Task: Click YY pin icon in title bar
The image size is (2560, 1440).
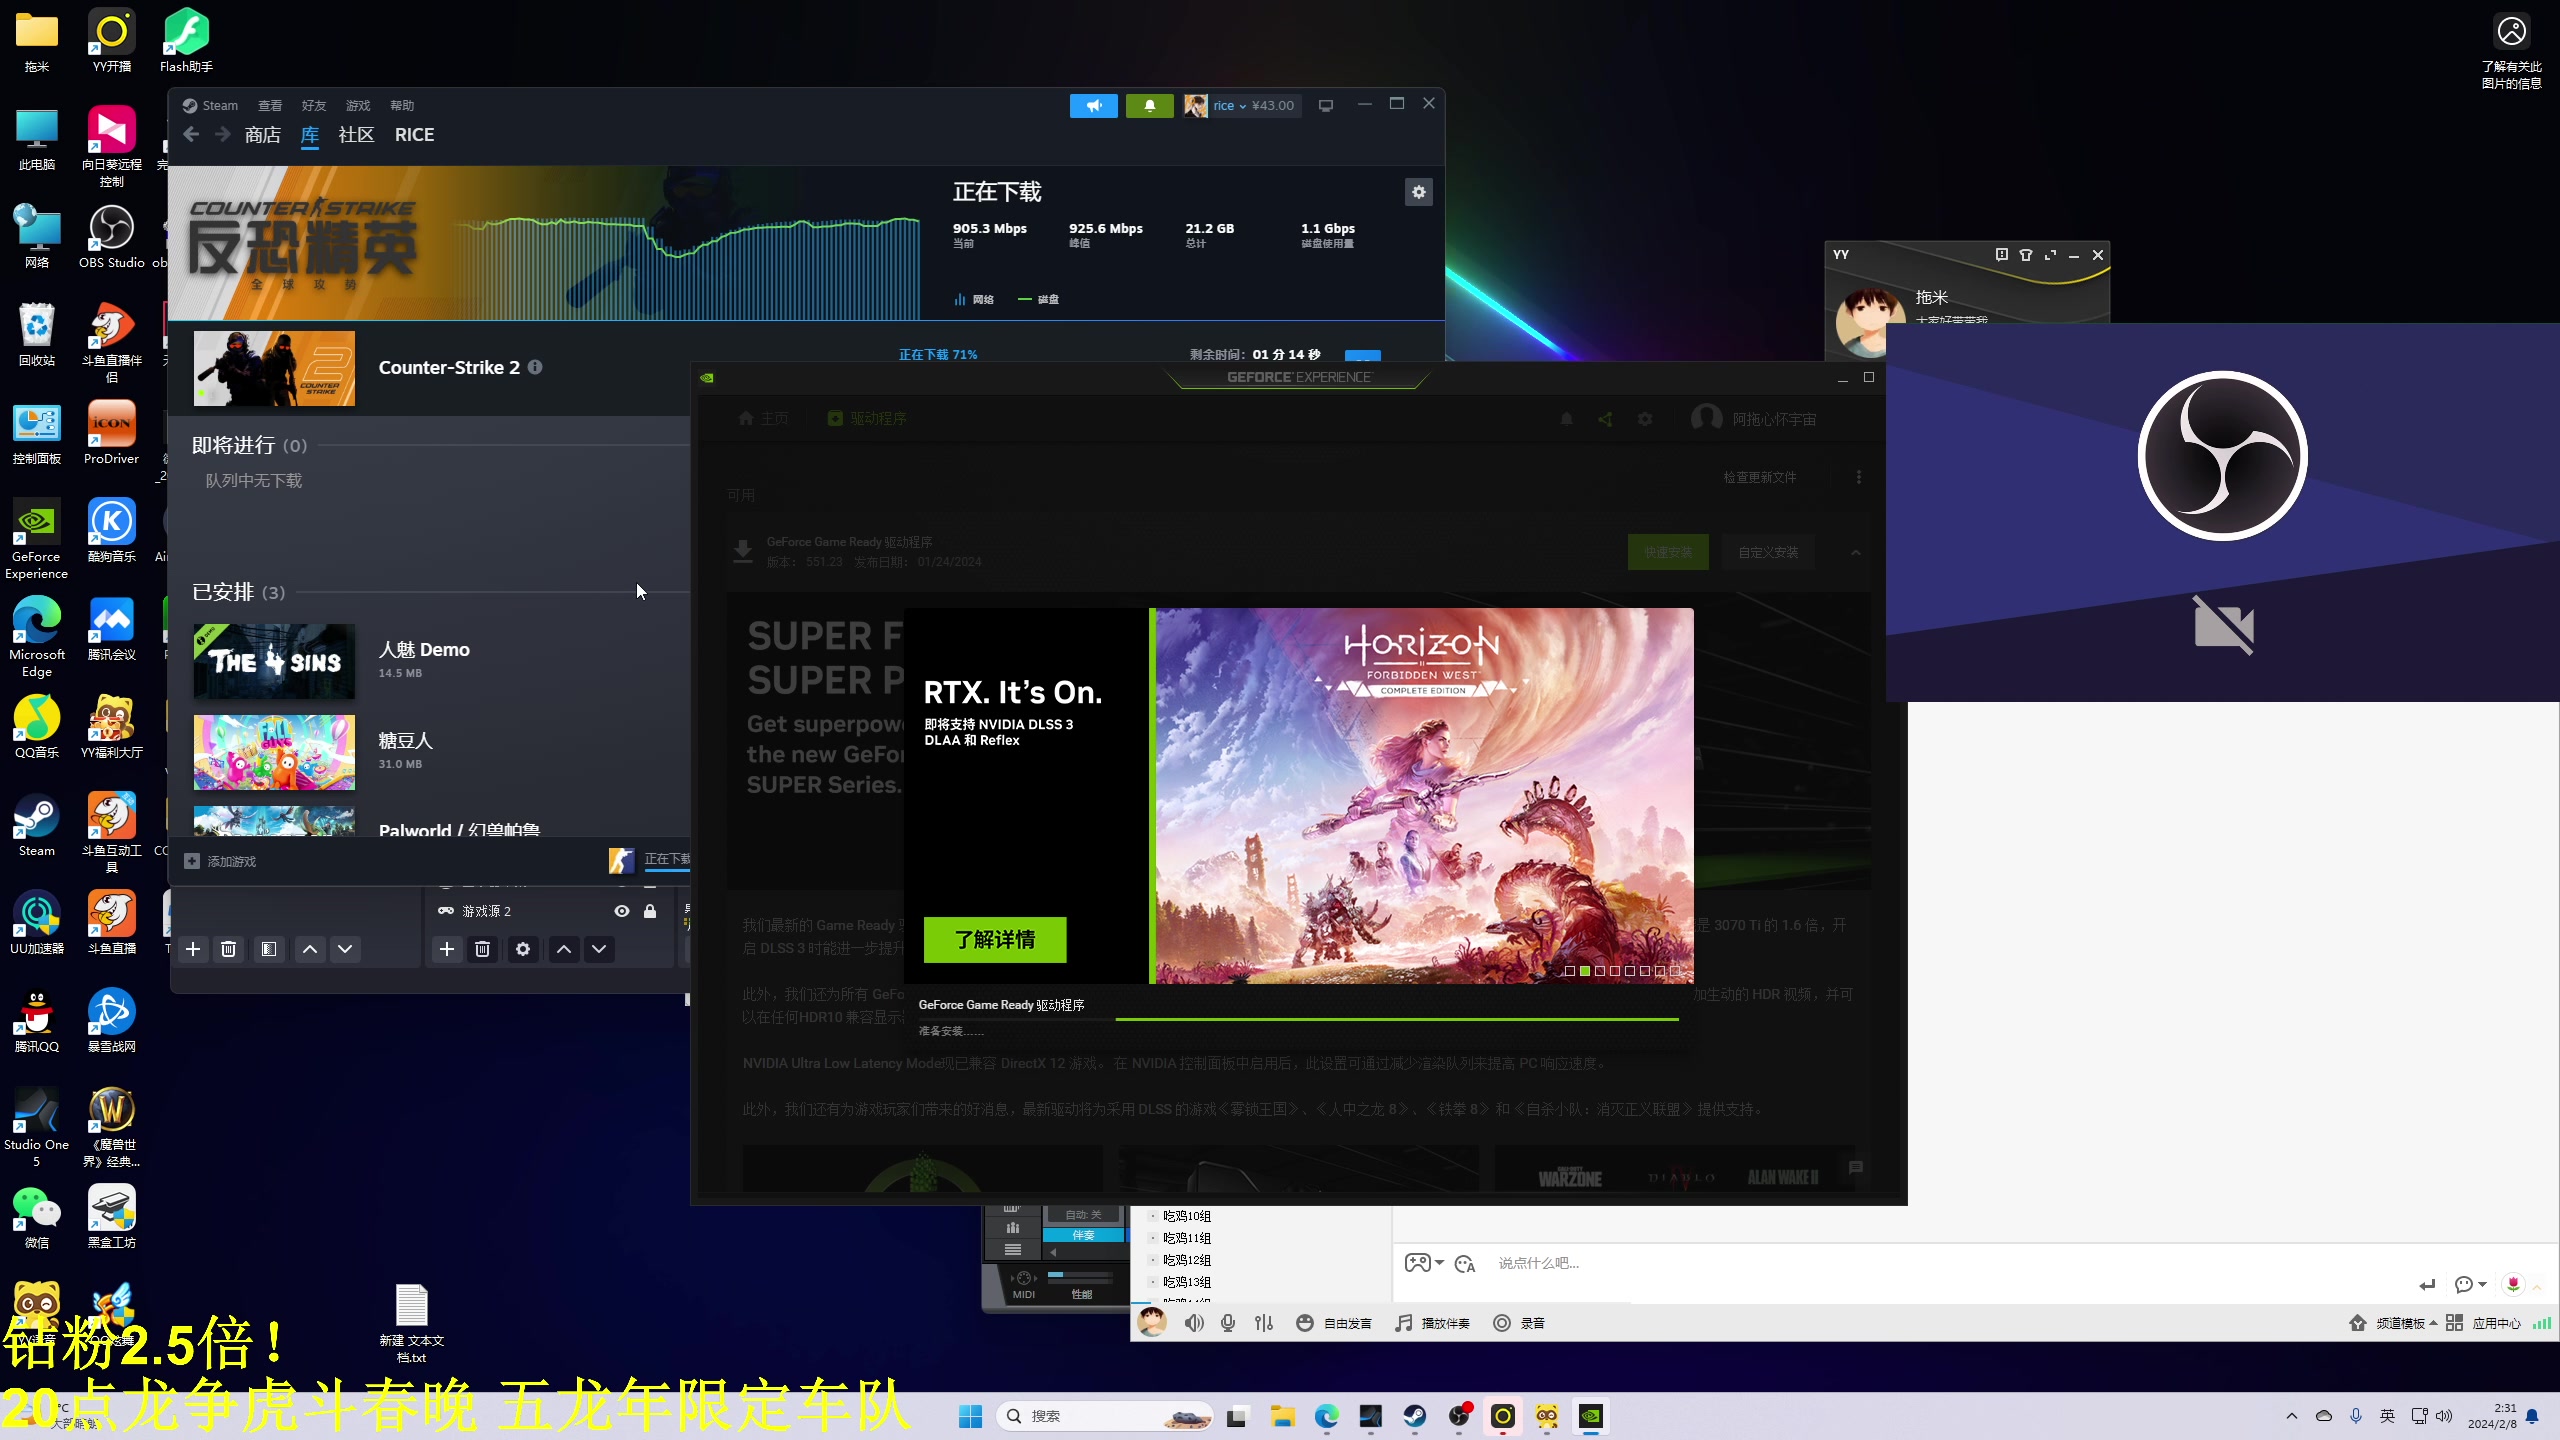Action: click(2001, 255)
